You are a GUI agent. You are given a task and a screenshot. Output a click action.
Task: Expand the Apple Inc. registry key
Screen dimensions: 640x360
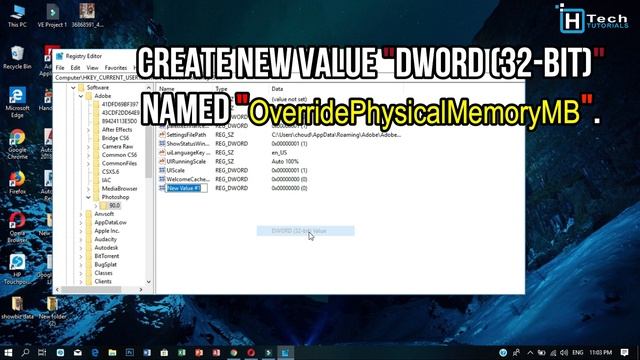(81, 231)
